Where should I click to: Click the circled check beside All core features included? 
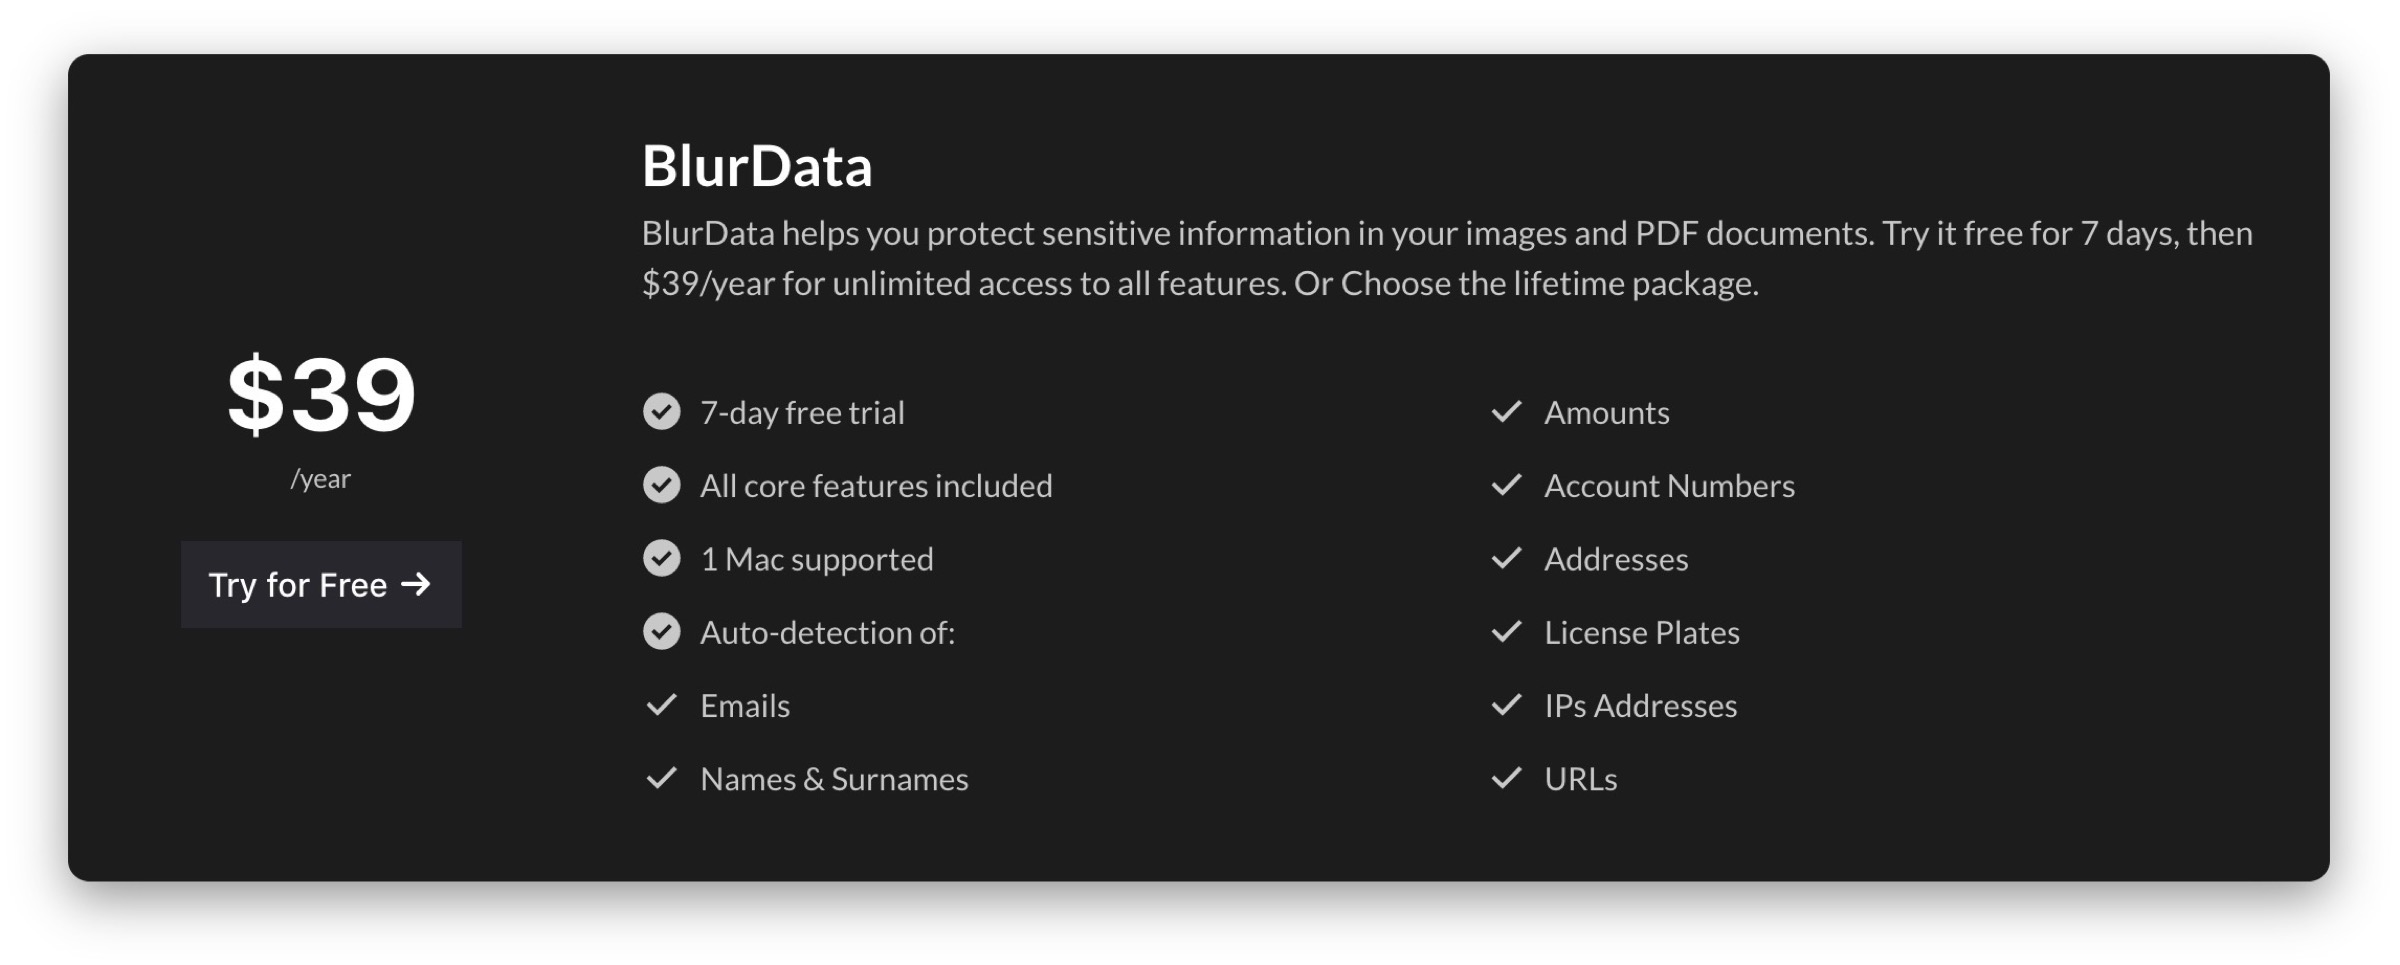pyautogui.click(x=661, y=485)
